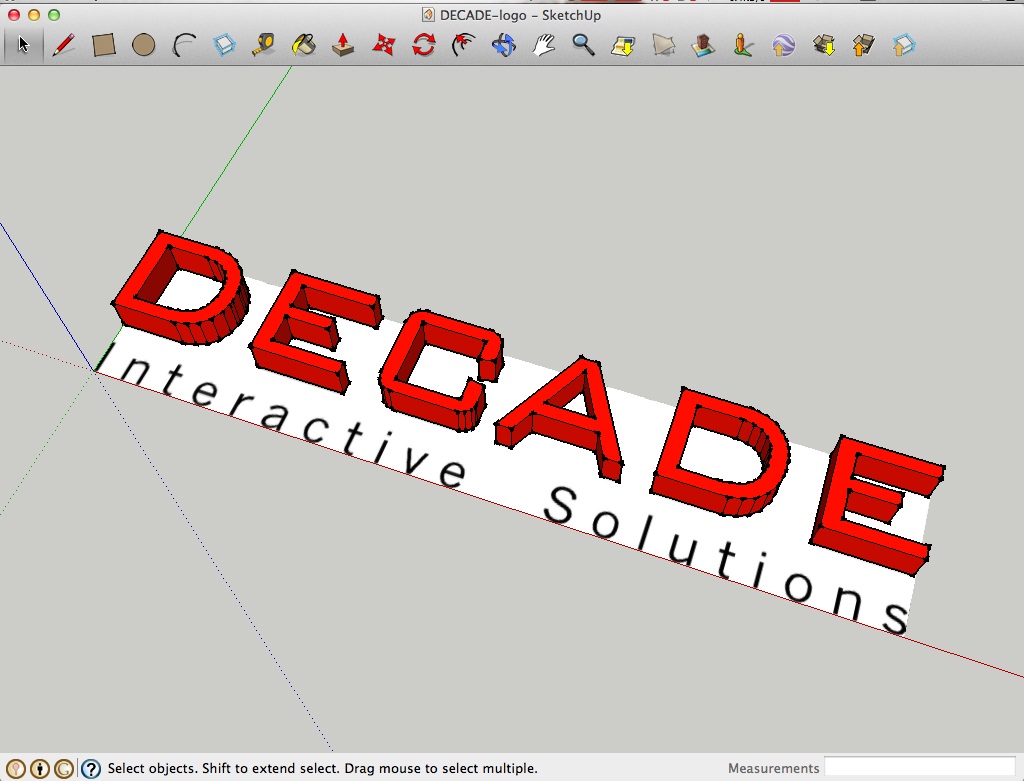Activate the Paint Bucket tool
Image resolution: width=1024 pixels, height=781 pixels.
click(304, 45)
